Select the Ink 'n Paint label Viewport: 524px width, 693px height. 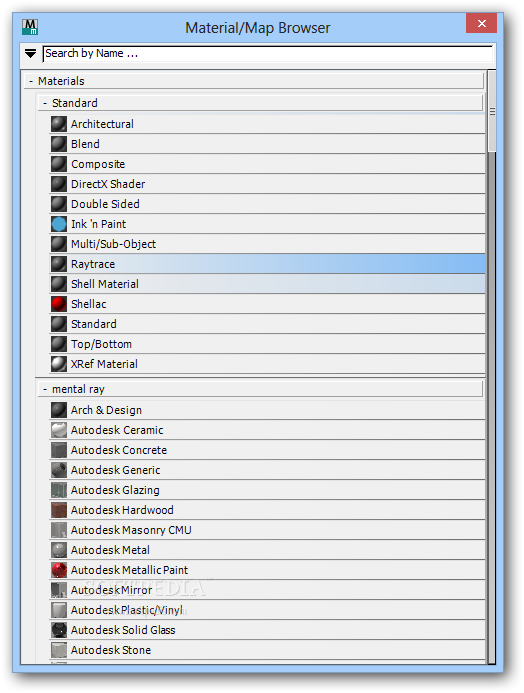tap(99, 224)
